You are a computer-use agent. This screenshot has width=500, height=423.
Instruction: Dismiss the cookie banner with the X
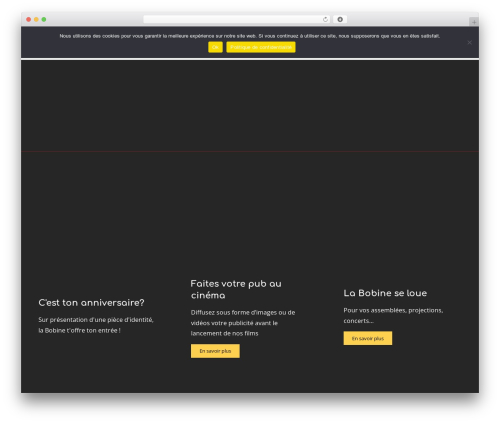469,42
